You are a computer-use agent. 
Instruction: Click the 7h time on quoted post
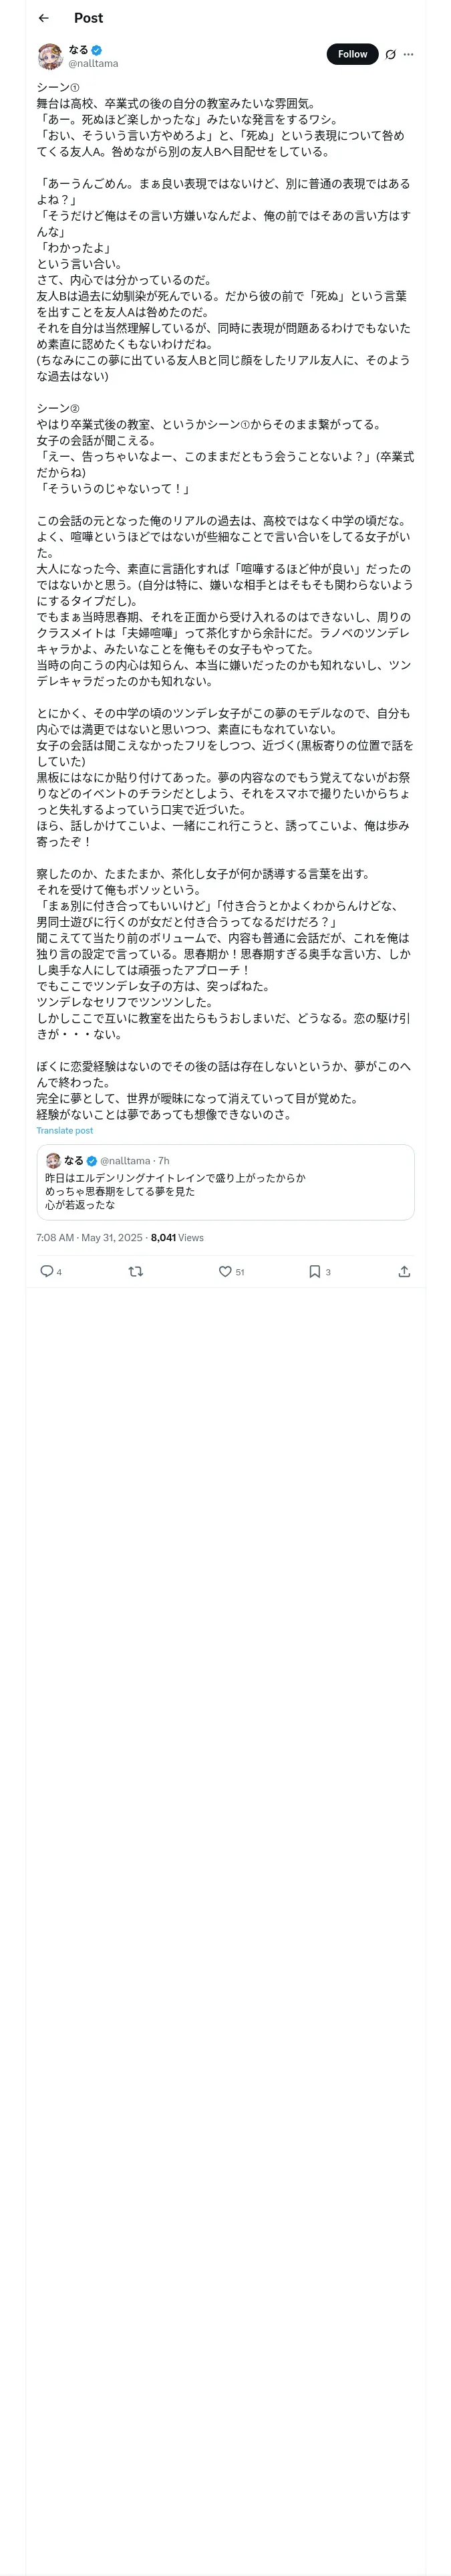(x=164, y=1161)
